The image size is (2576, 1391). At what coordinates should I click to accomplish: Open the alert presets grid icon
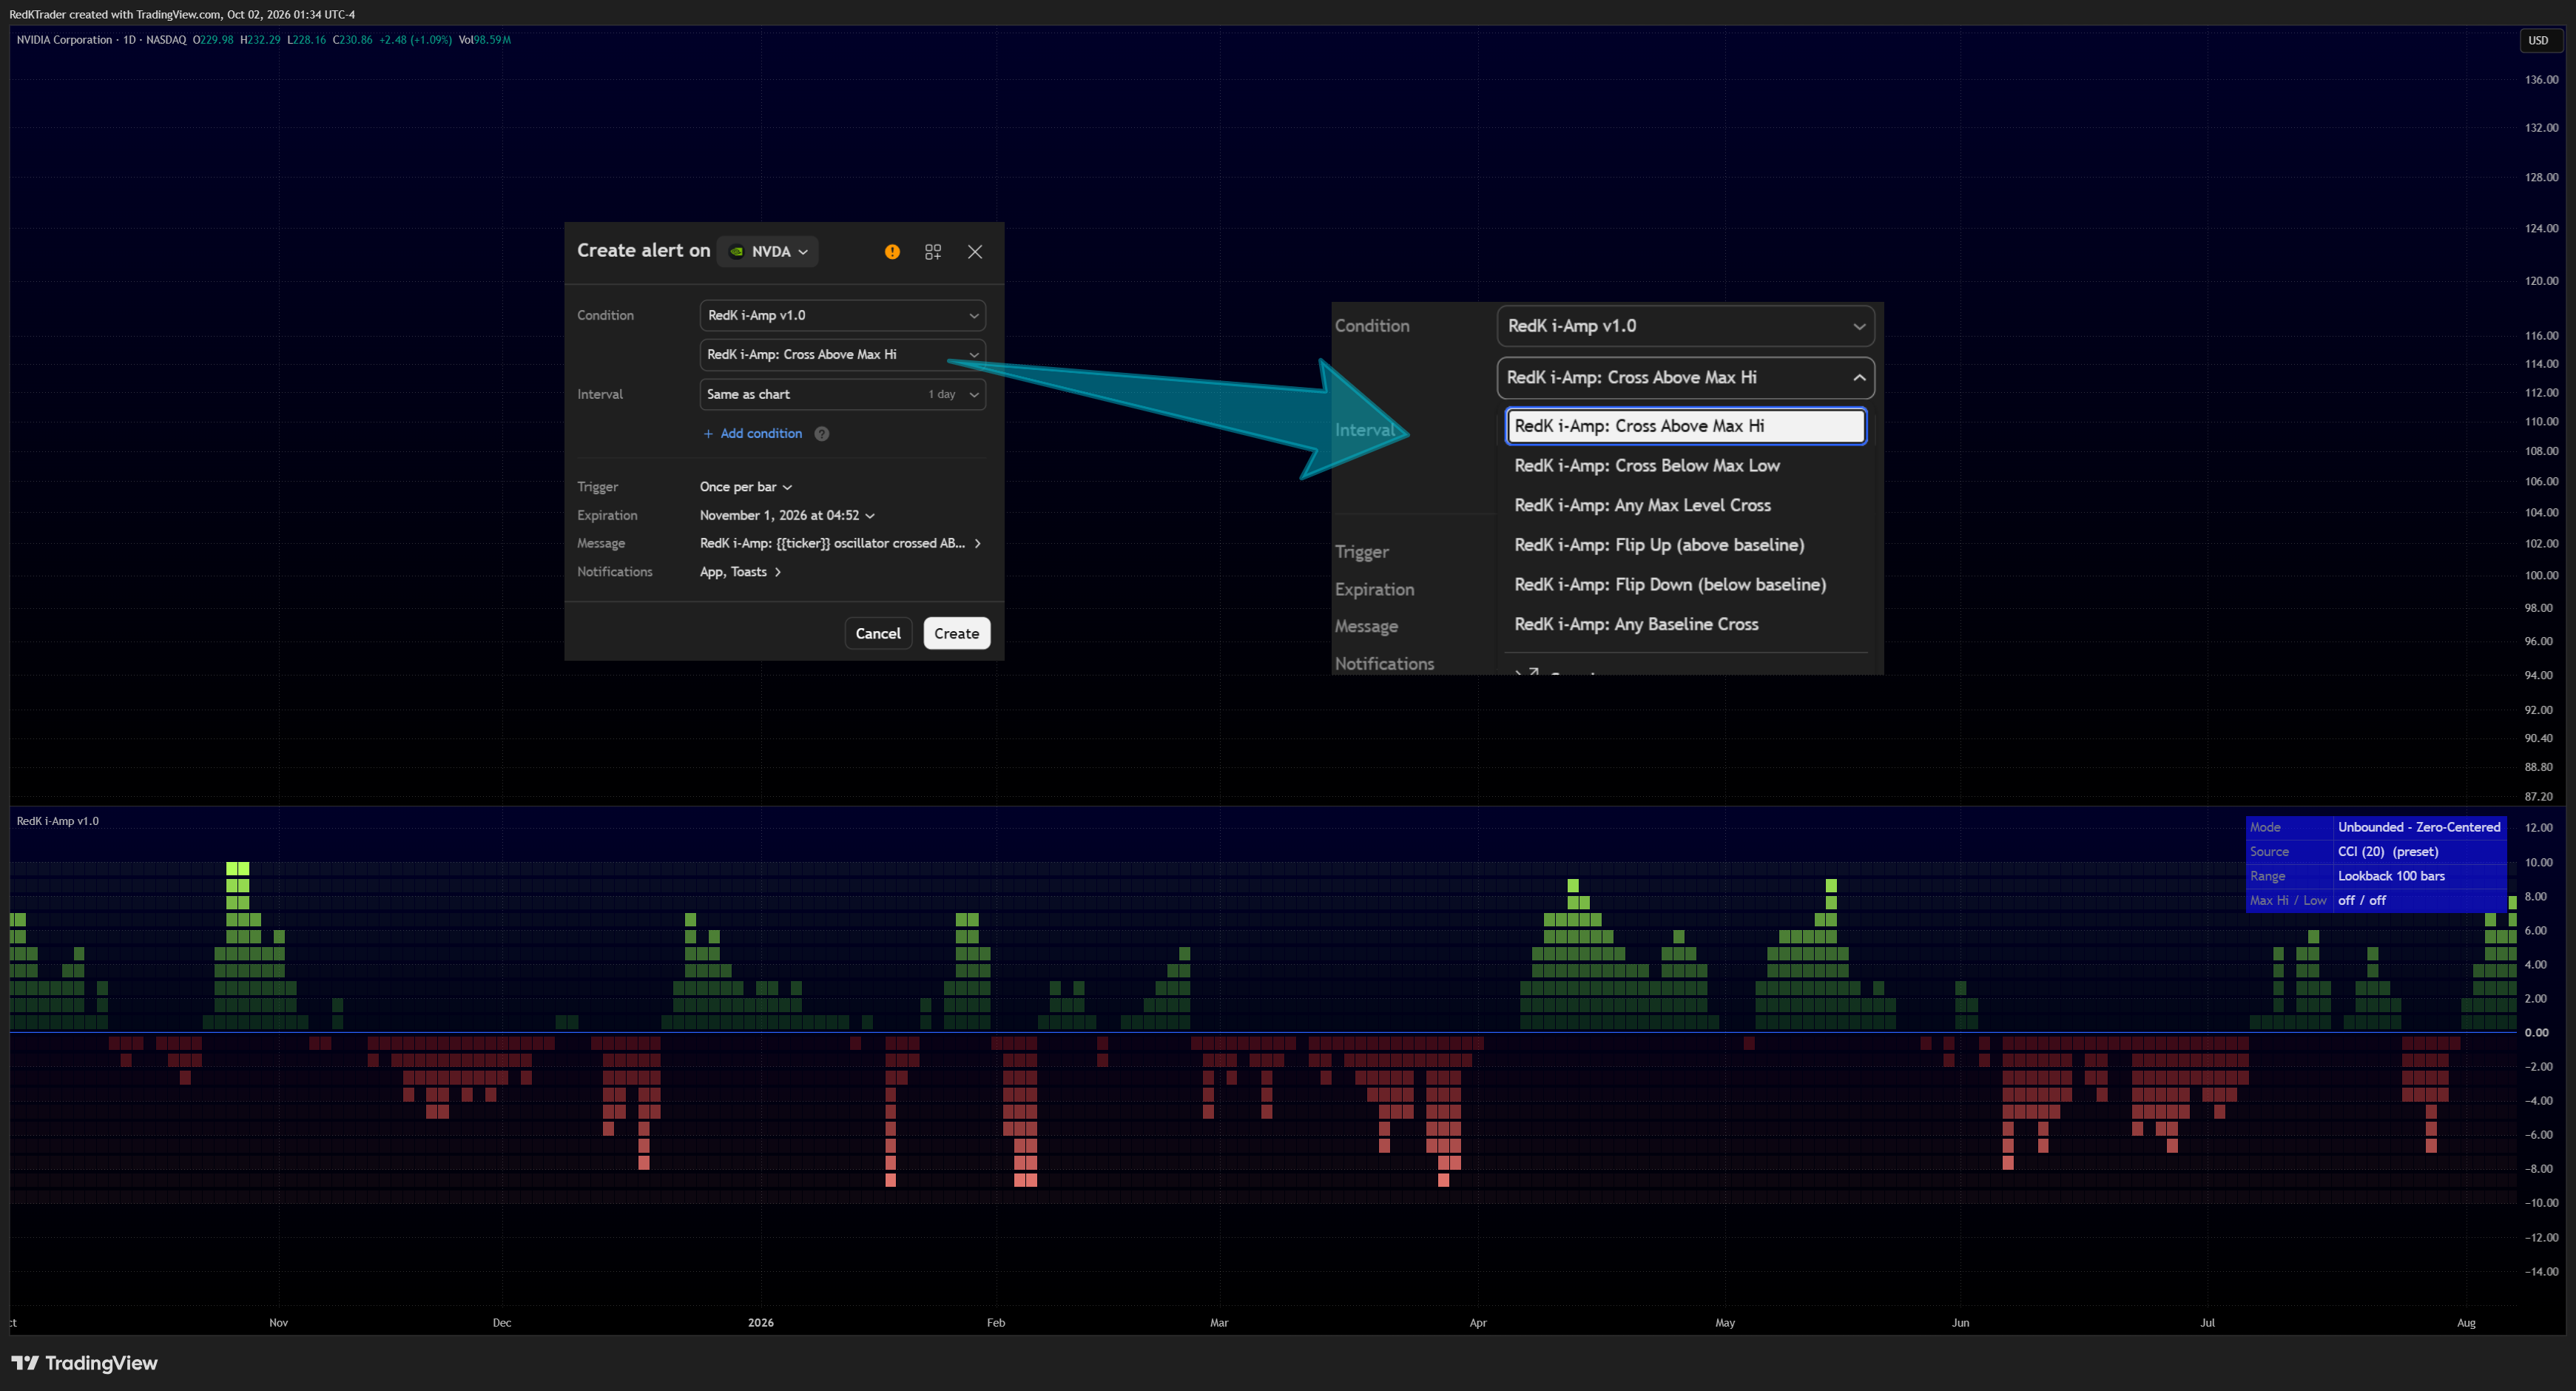pyautogui.click(x=933, y=252)
